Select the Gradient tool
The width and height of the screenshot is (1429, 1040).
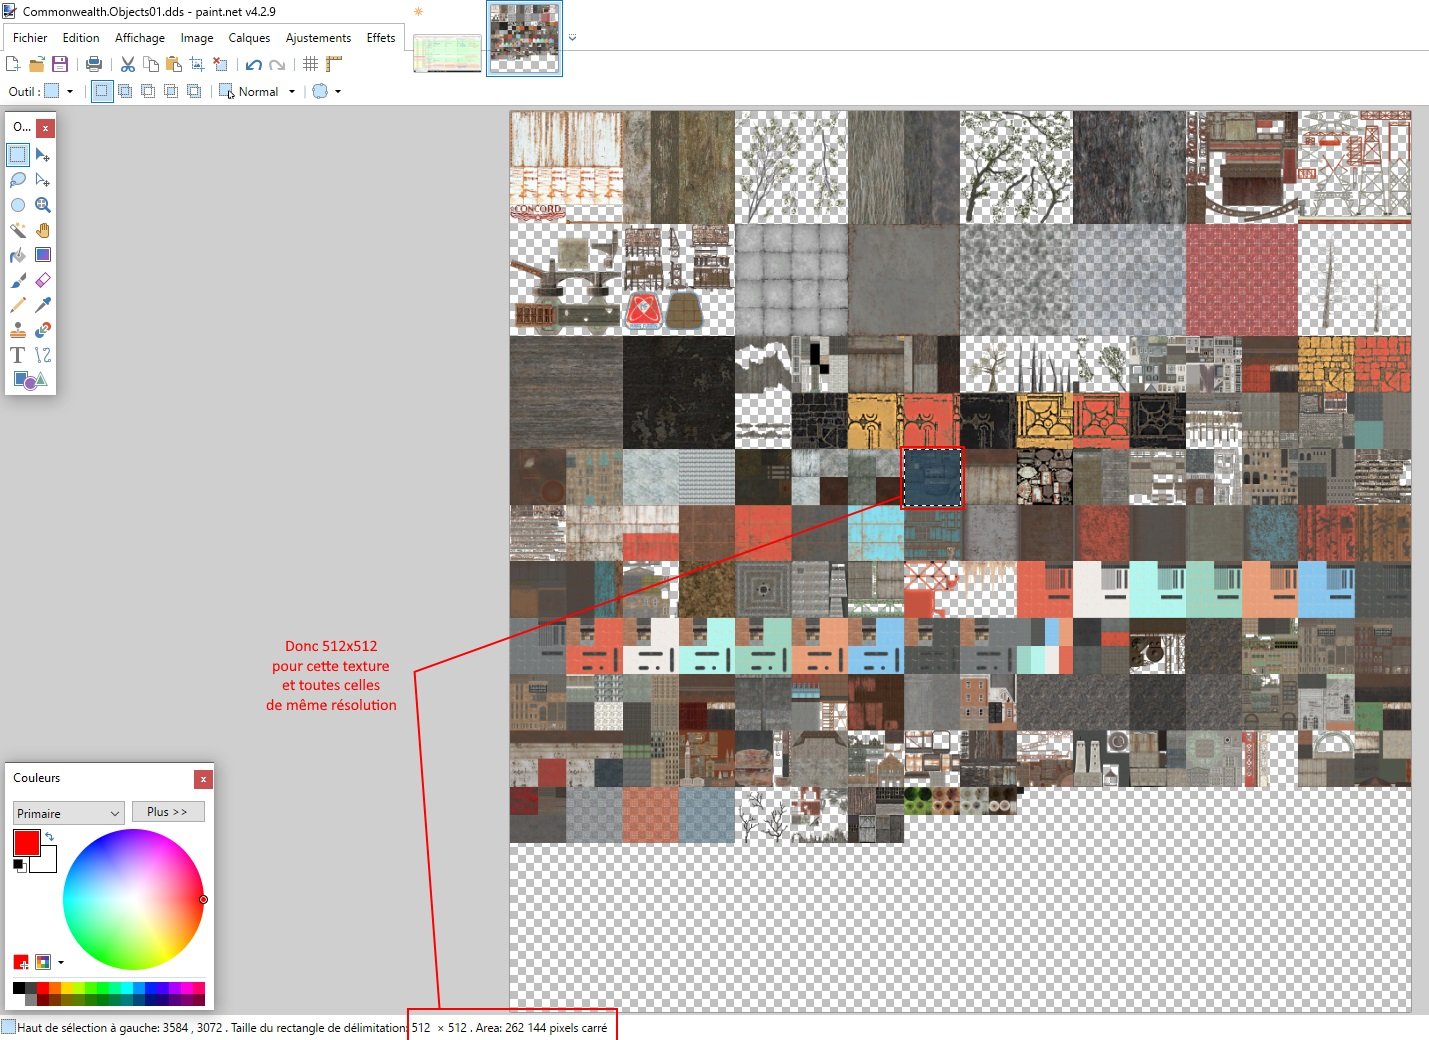pyautogui.click(x=43, y=255)
